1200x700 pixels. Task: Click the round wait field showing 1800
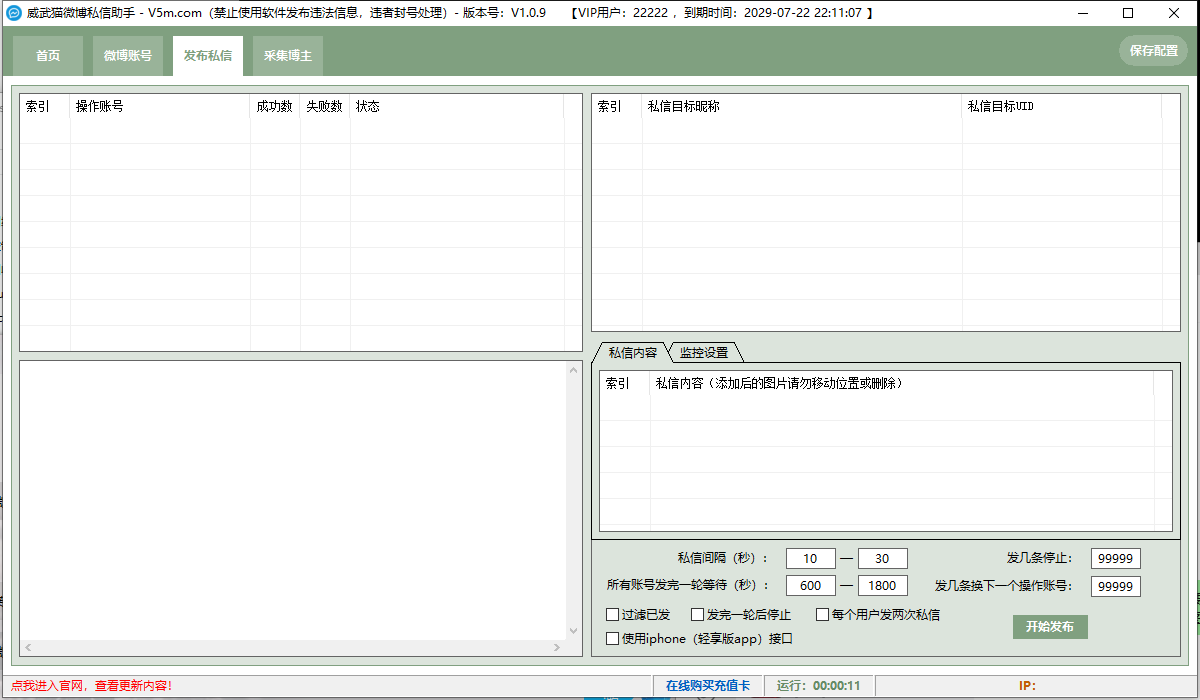pyautogui.click(x=883, y=586)
